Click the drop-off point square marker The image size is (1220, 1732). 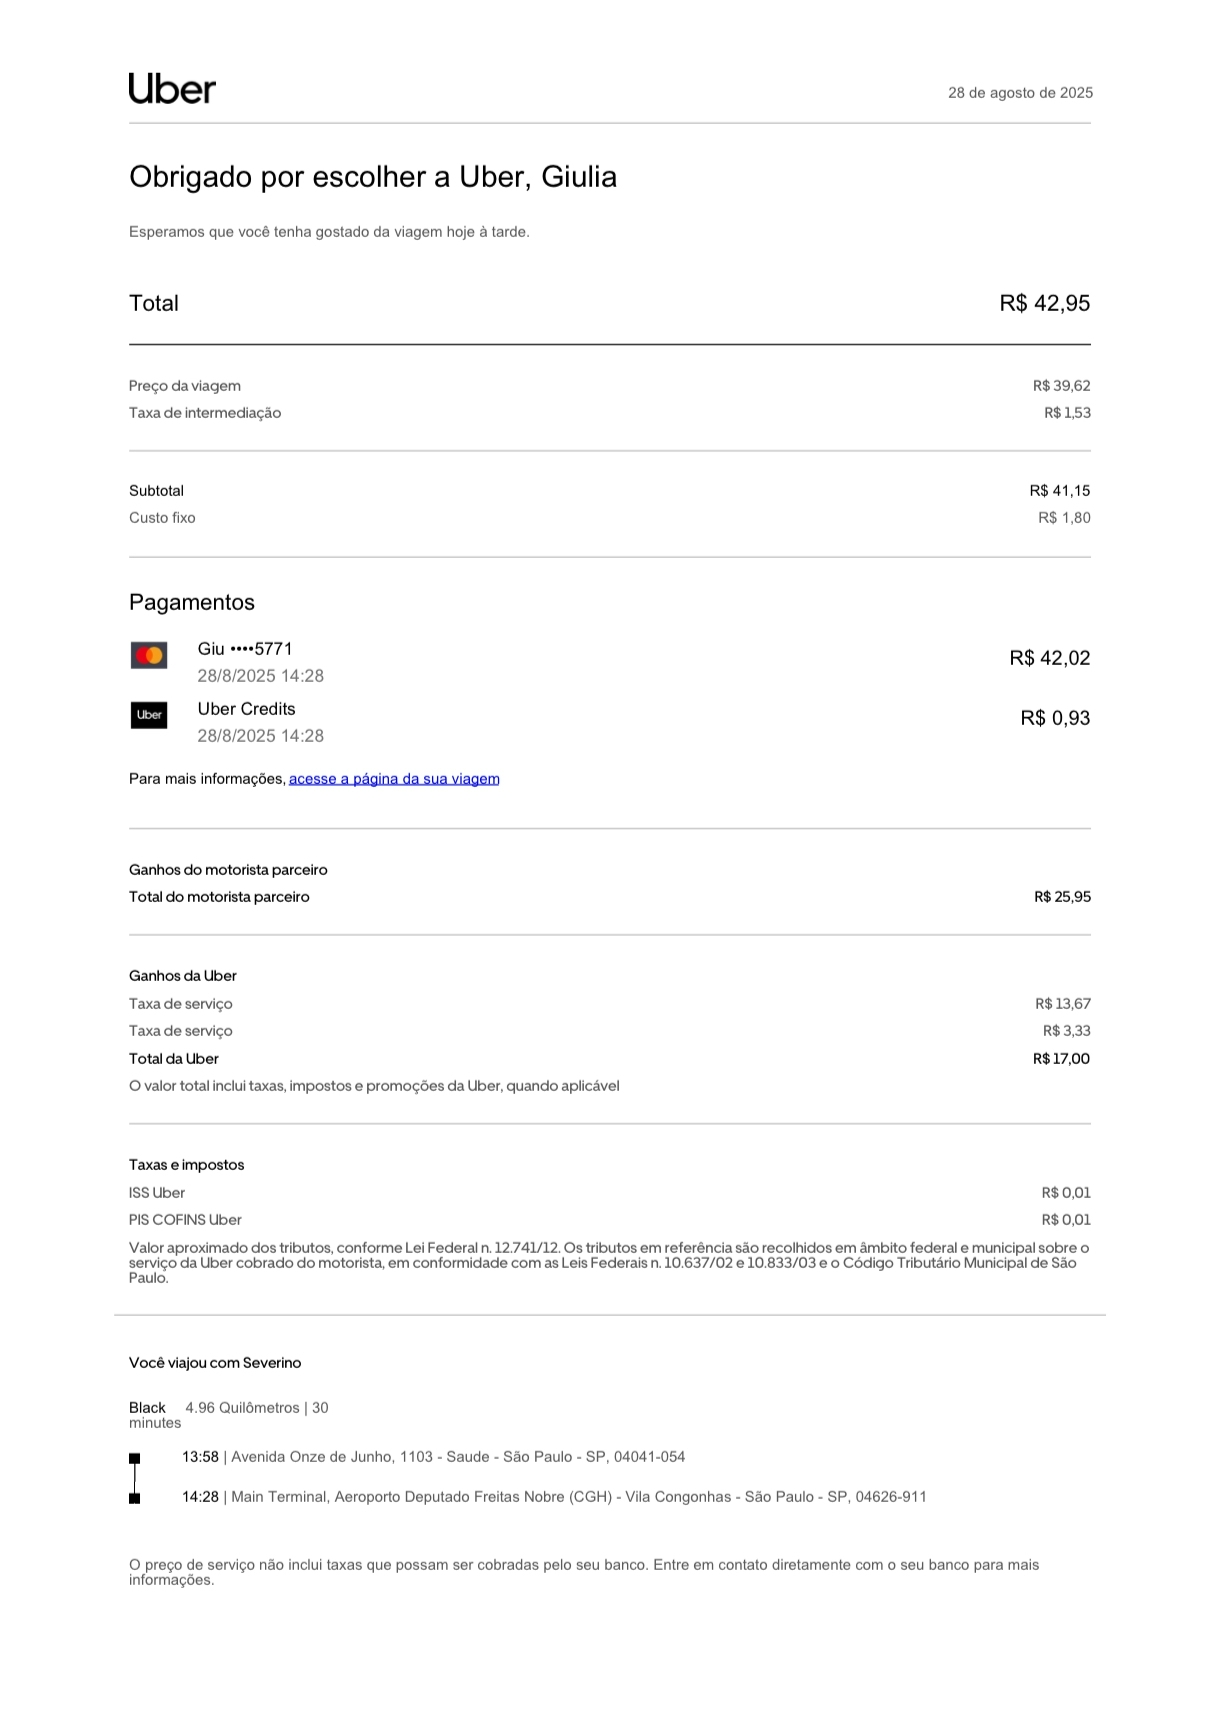pos(135,1498)
